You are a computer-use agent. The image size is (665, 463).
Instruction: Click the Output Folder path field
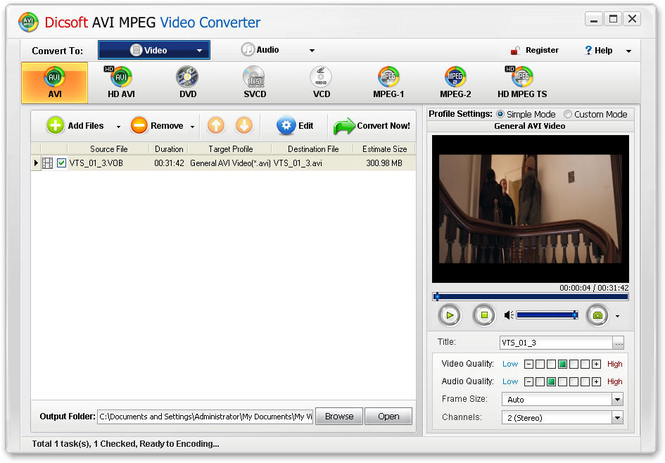[205, 416]
